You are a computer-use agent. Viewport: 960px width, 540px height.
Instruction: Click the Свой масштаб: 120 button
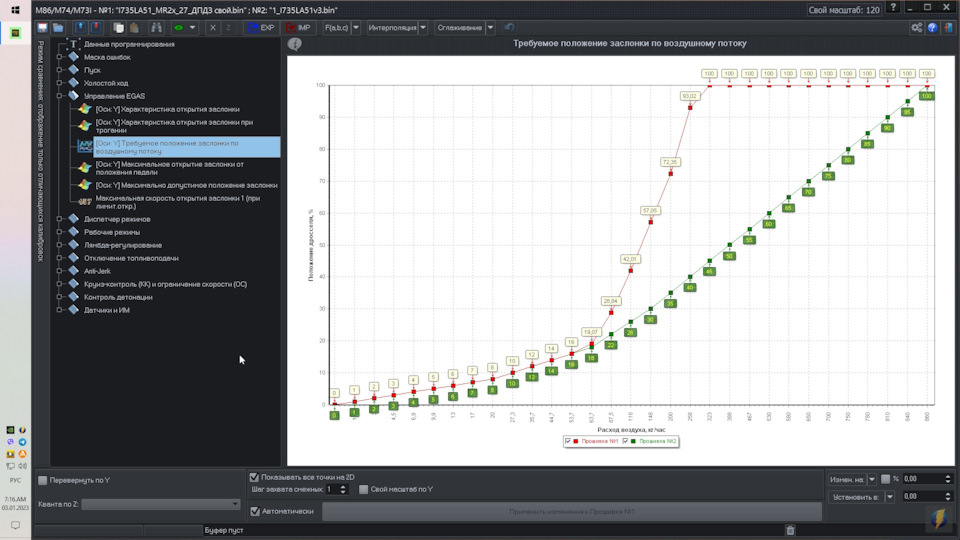pyautogui.click(x=844, y=9)
